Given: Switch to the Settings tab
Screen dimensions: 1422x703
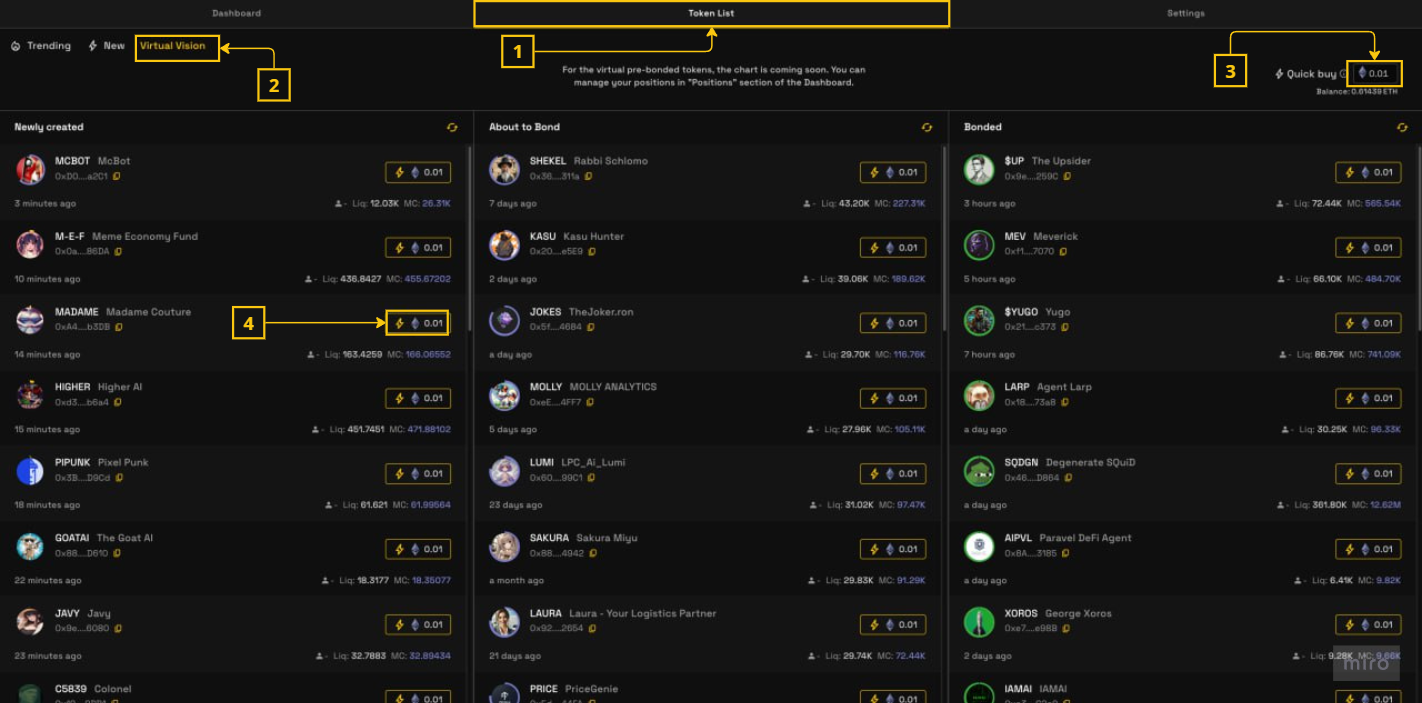Looking at the screenshot, I should [x=1185, y=13].
